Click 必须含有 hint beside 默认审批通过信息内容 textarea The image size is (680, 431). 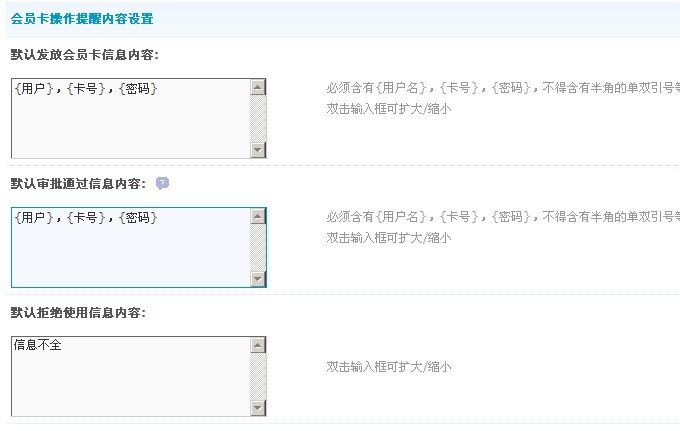502,217
